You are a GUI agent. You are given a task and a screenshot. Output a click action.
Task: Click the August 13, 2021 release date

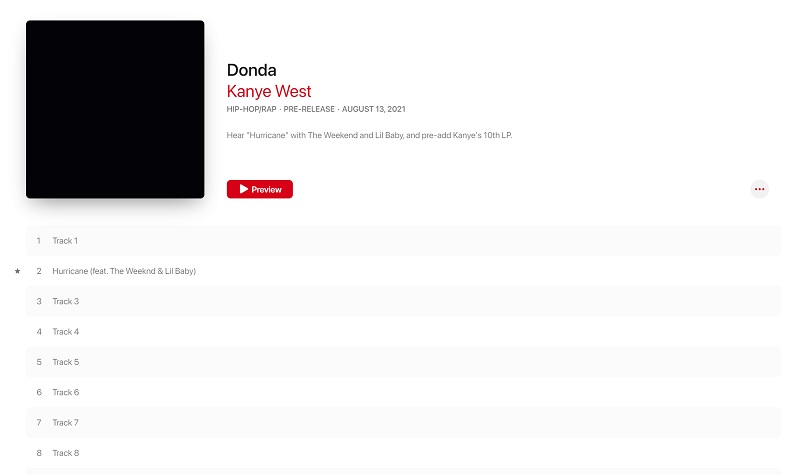tap(373, 109)
